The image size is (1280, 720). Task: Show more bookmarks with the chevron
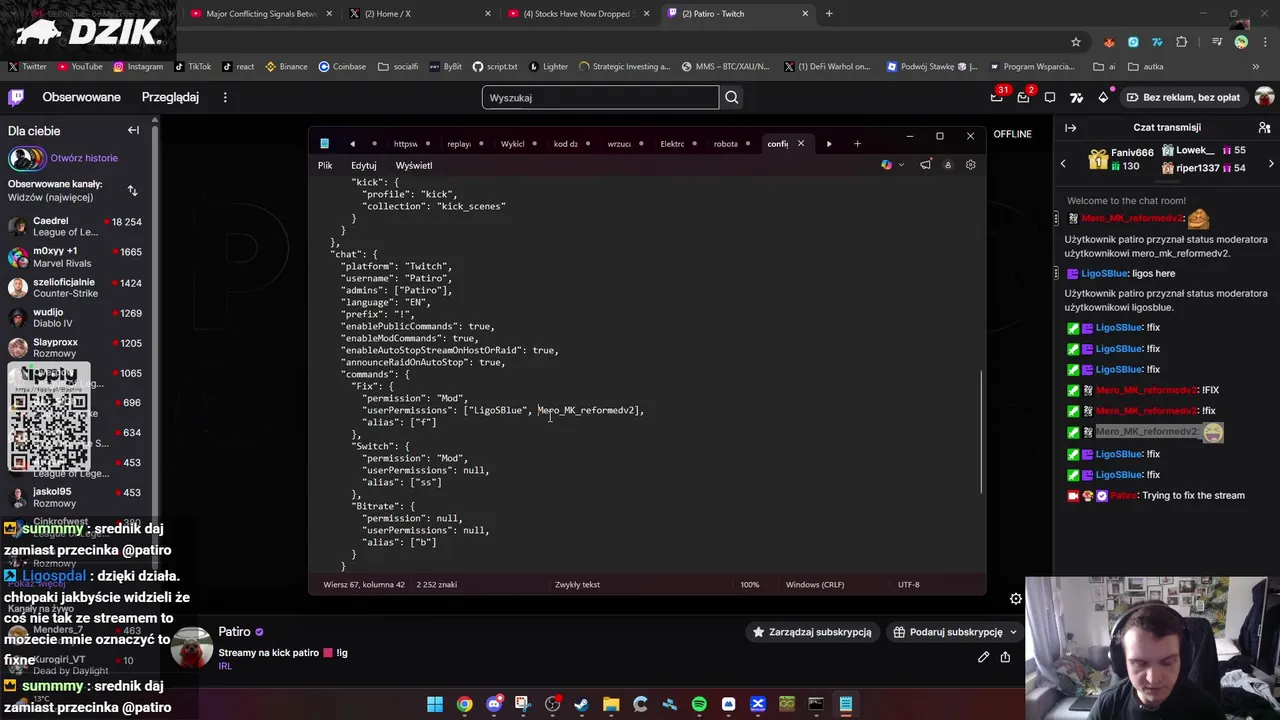pos(1256,67)
